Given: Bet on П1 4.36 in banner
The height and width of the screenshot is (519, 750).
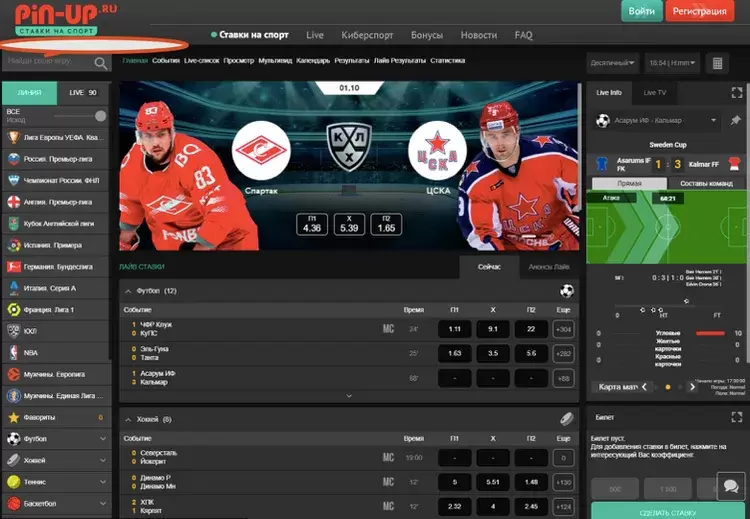Looking at the screenshot, I should 312,224.
